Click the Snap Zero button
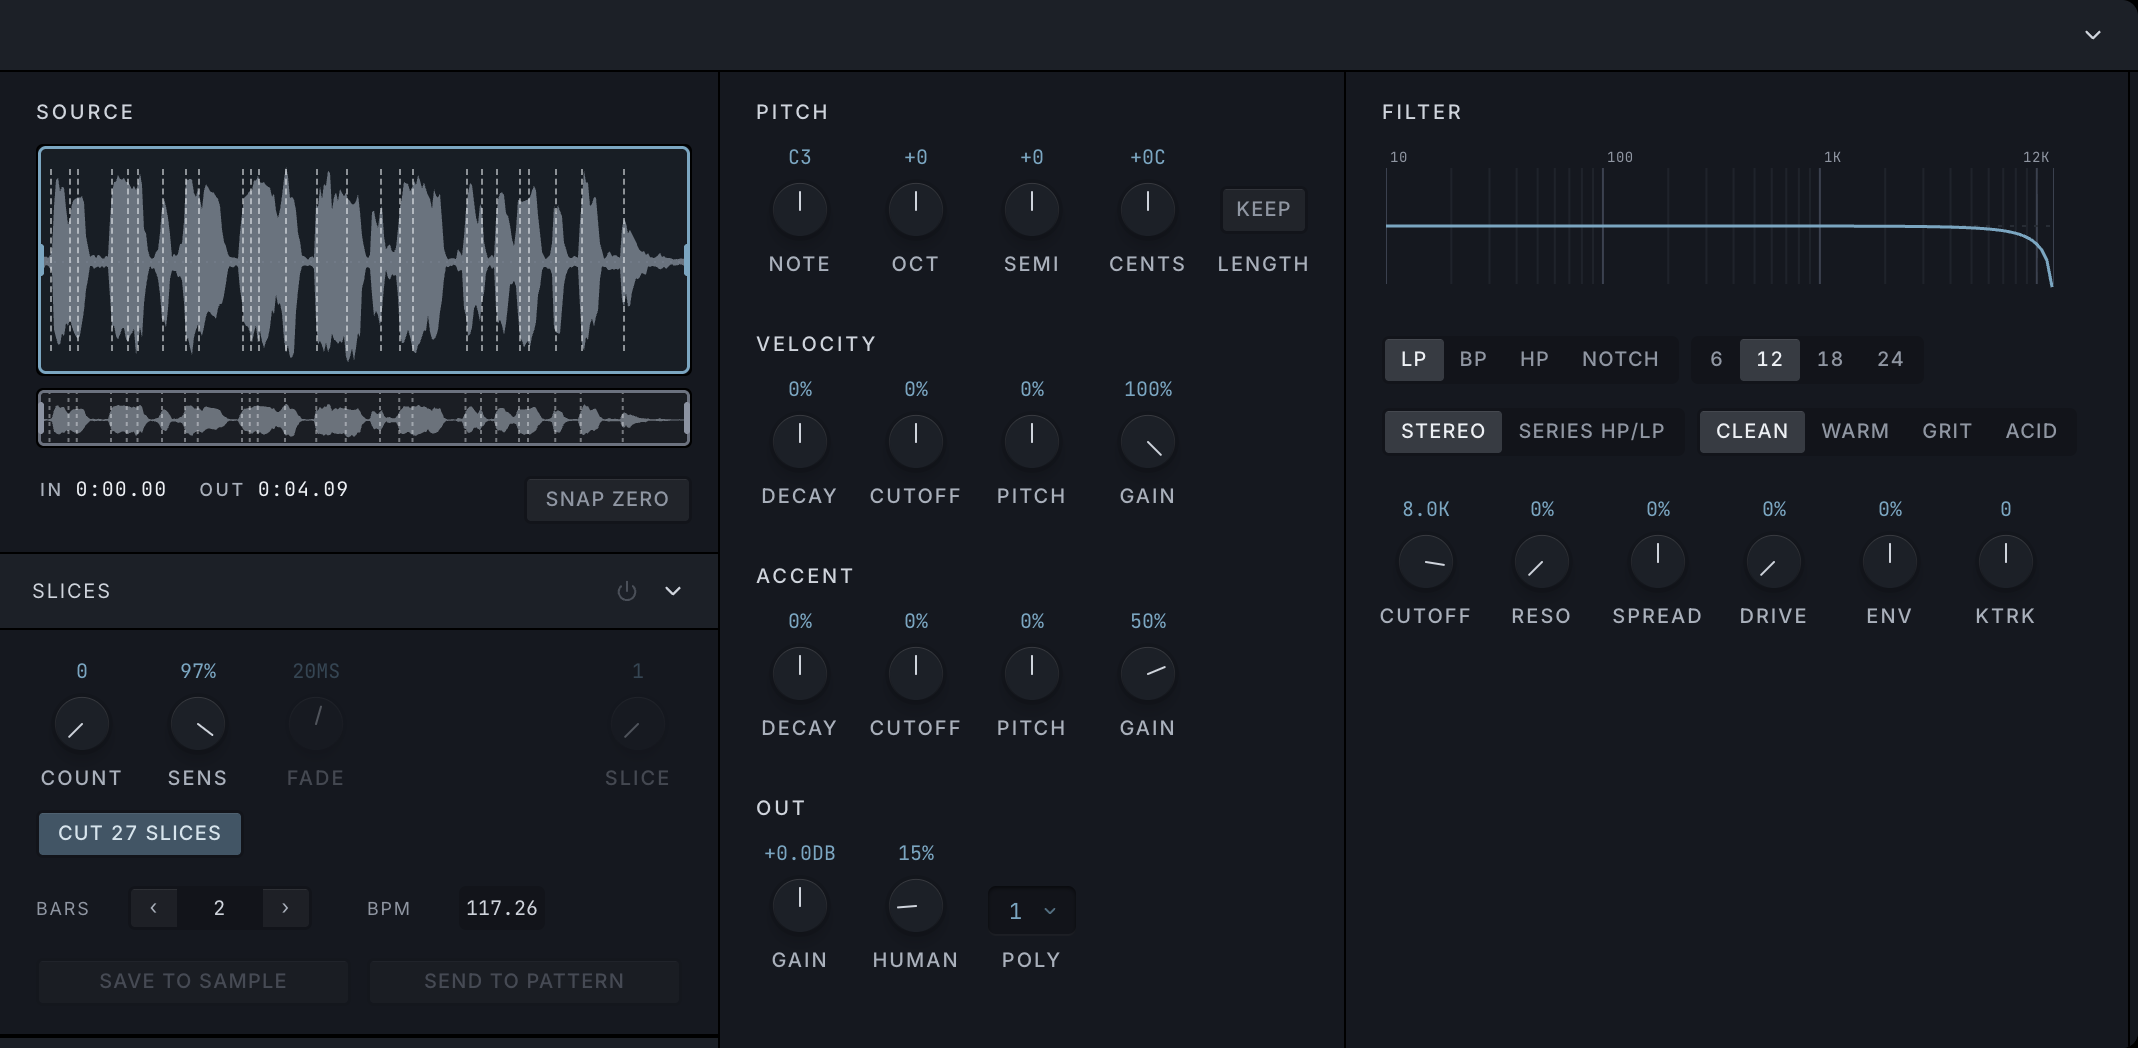The height and width of the screenshot is (1048, 2138). point(608,499)
